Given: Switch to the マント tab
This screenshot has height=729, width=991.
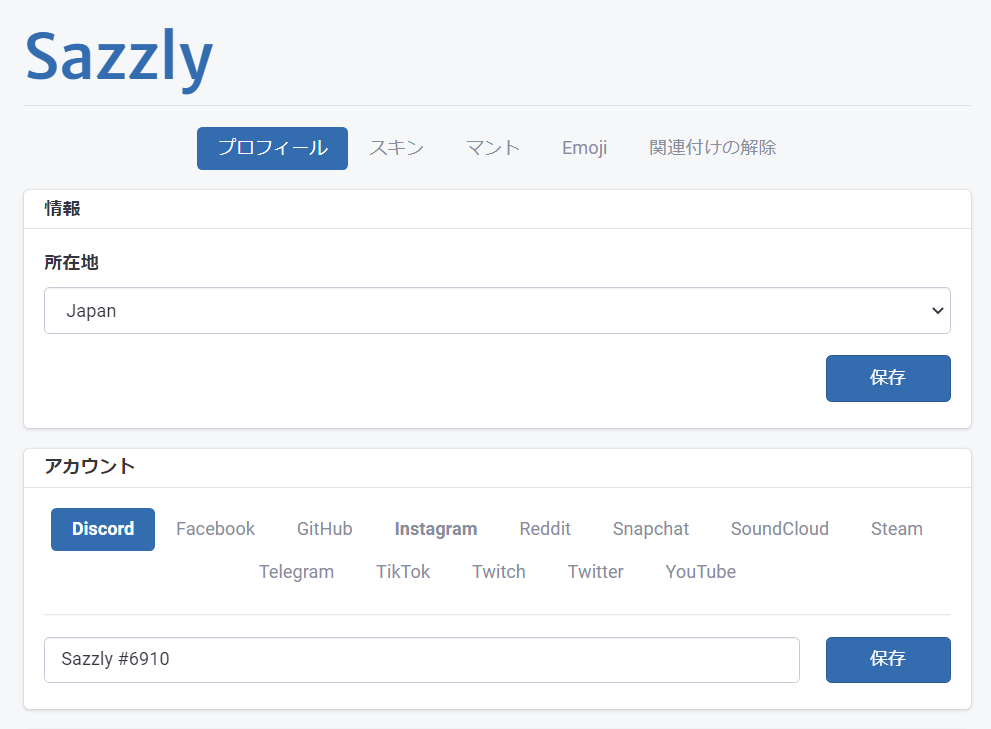Looking at the screenshot, I should [x=493, y=148].
